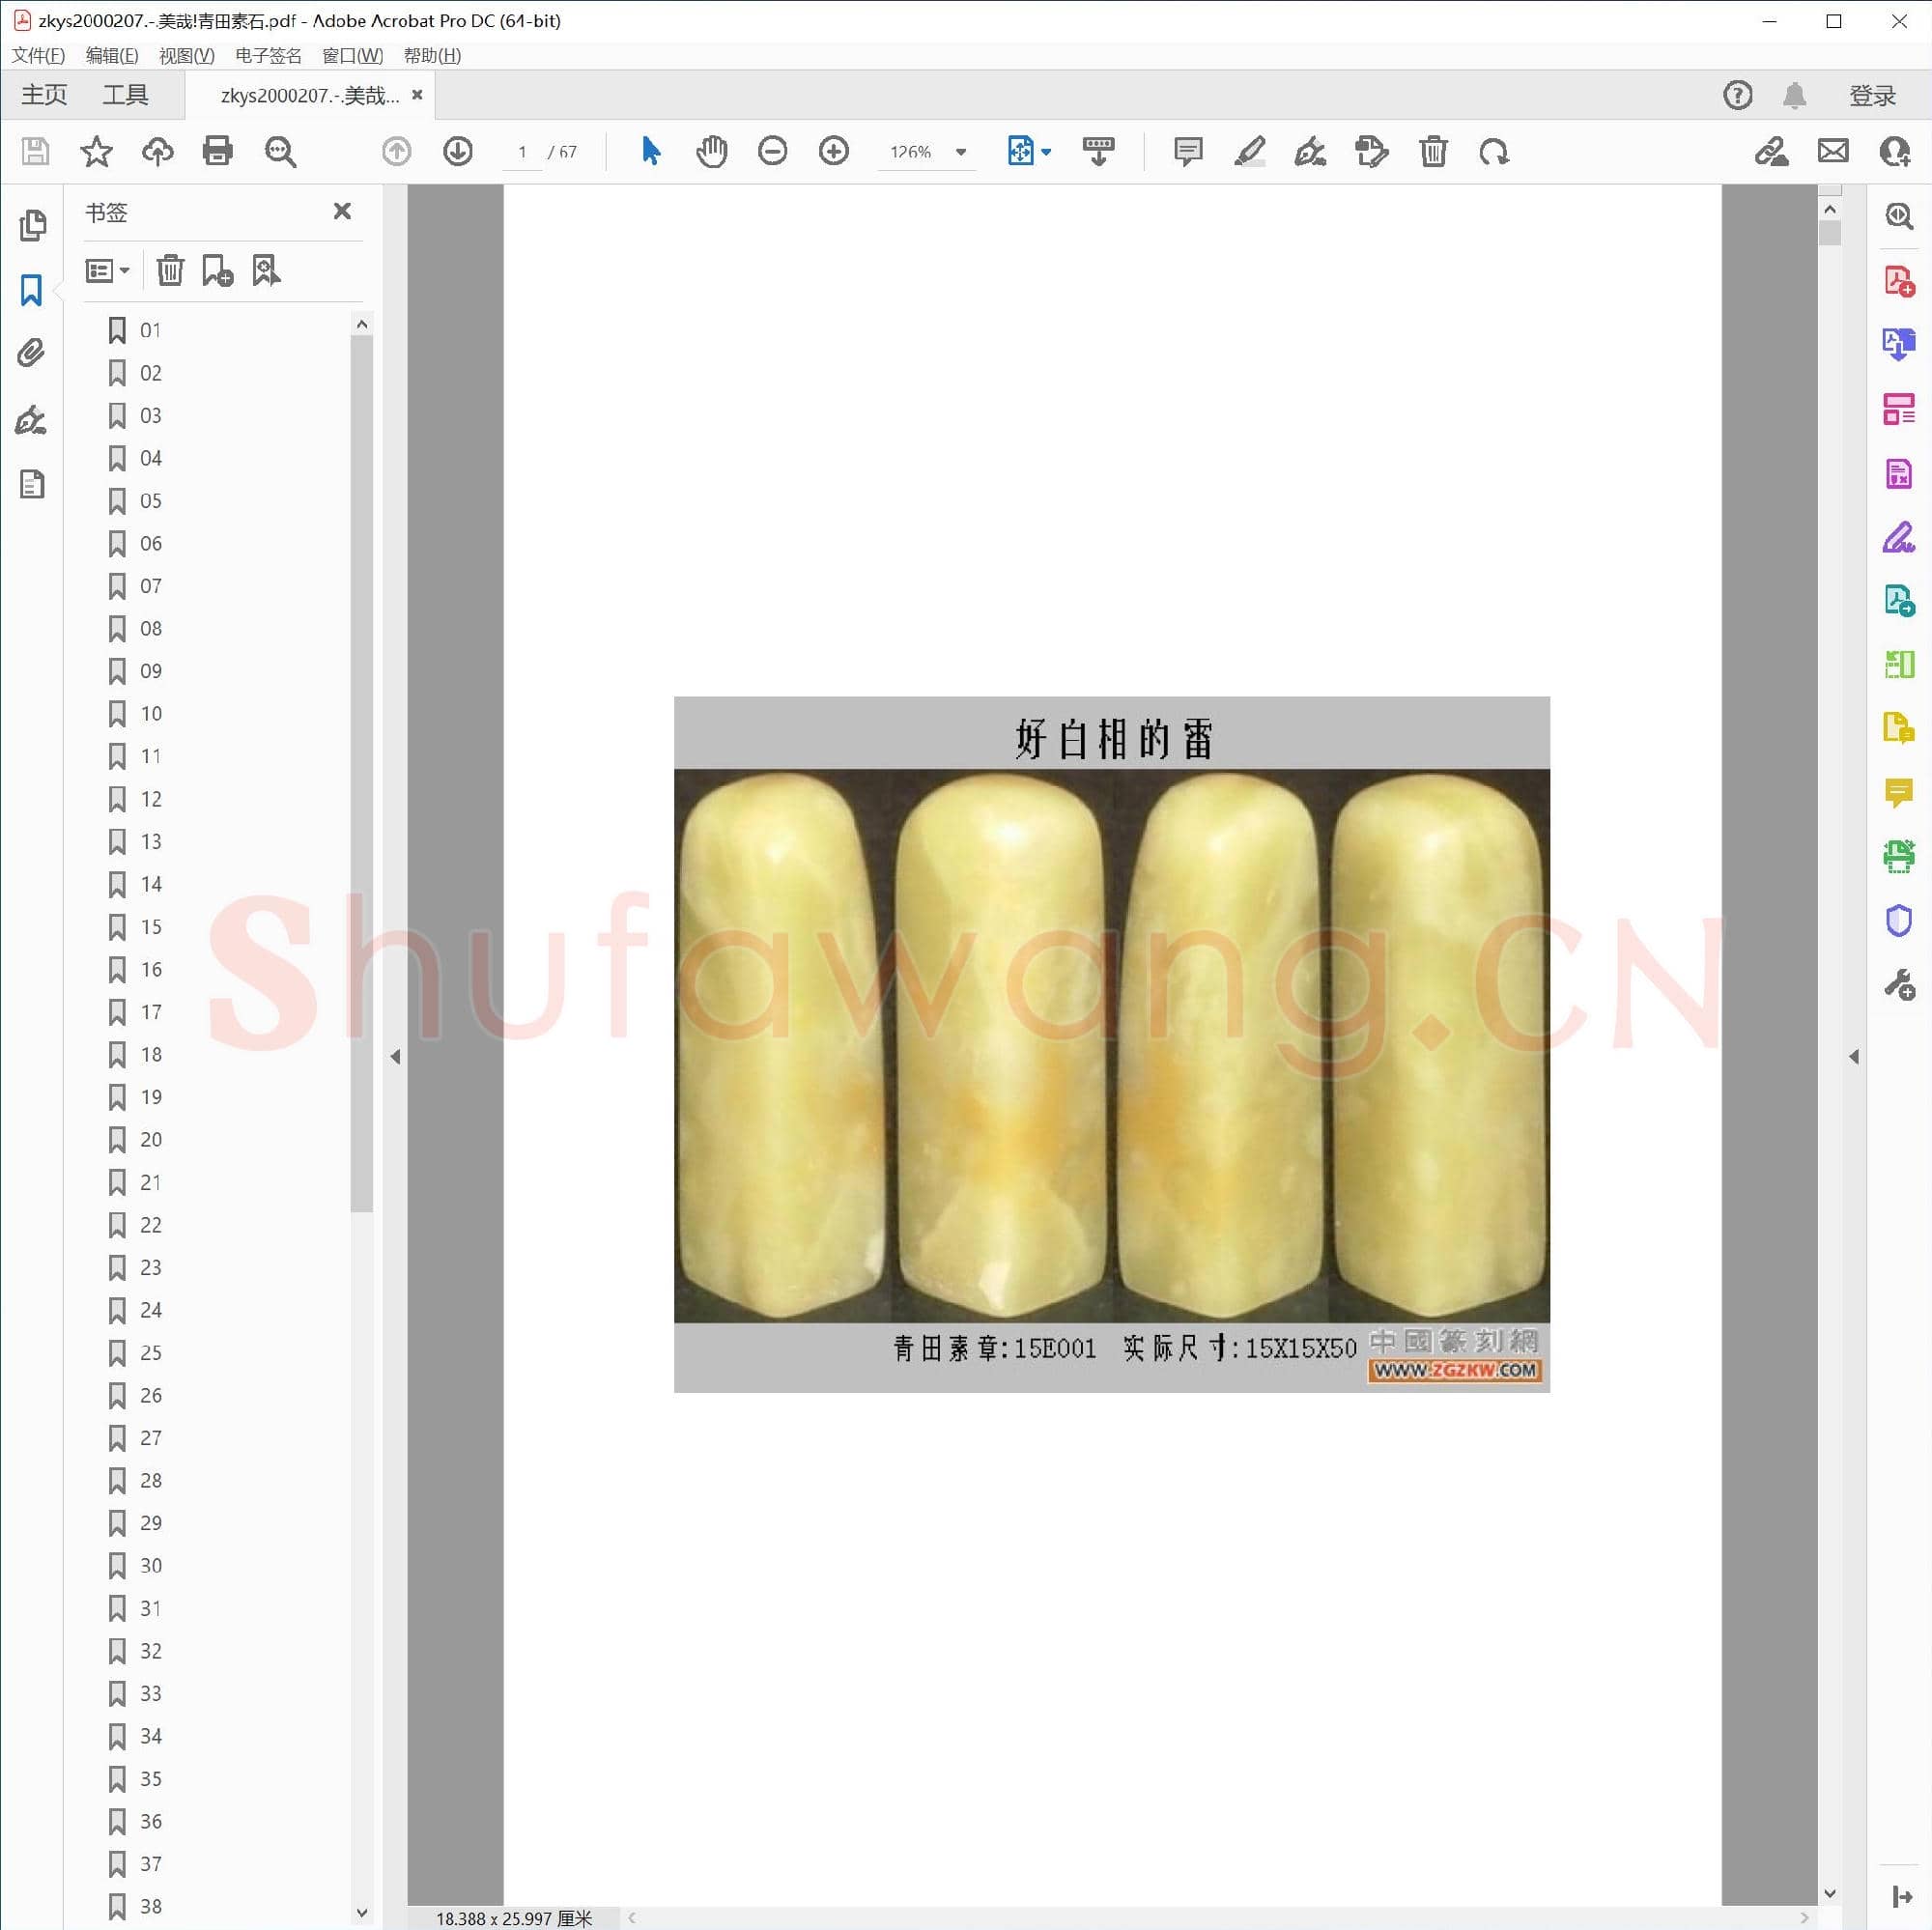Viewport: 1932px width, 1930px height.
Task: Click the Print file icon
Action: pos(217,151)
